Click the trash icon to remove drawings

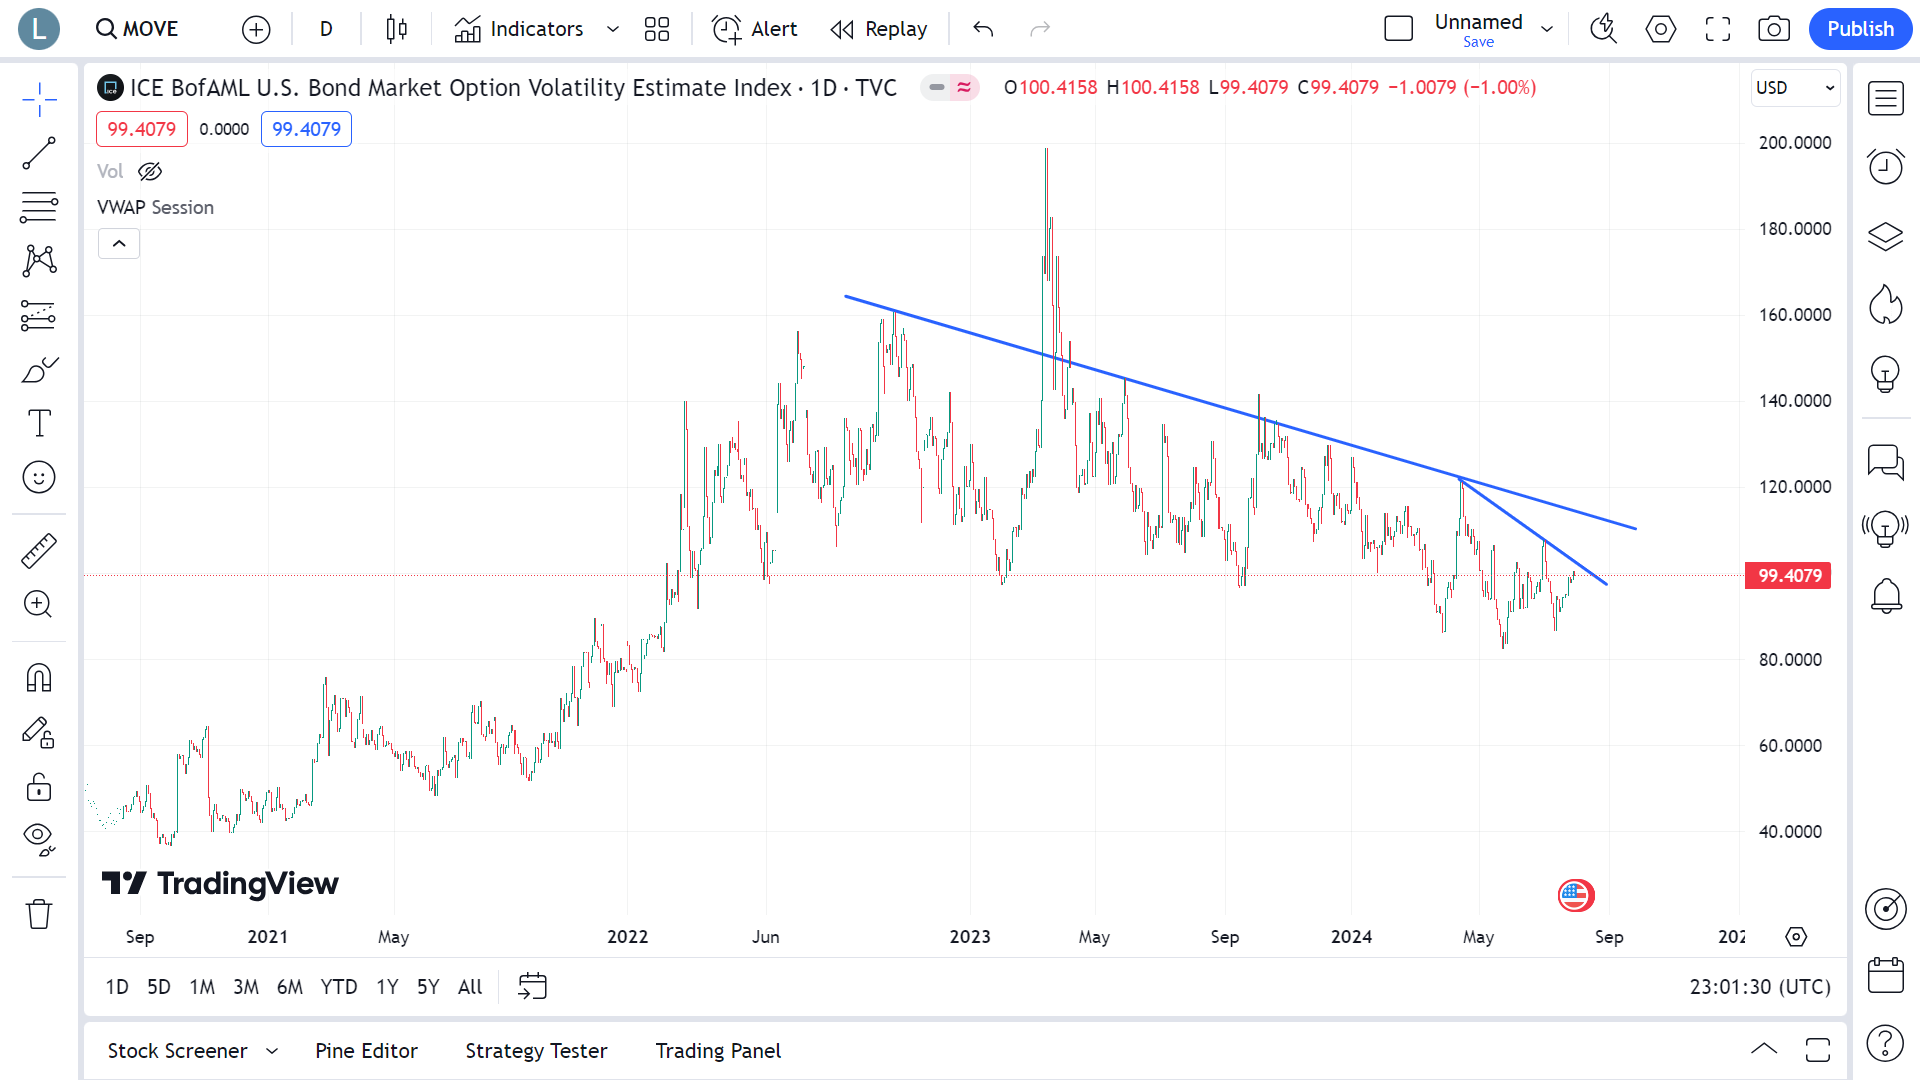click(x=39, y=913)
